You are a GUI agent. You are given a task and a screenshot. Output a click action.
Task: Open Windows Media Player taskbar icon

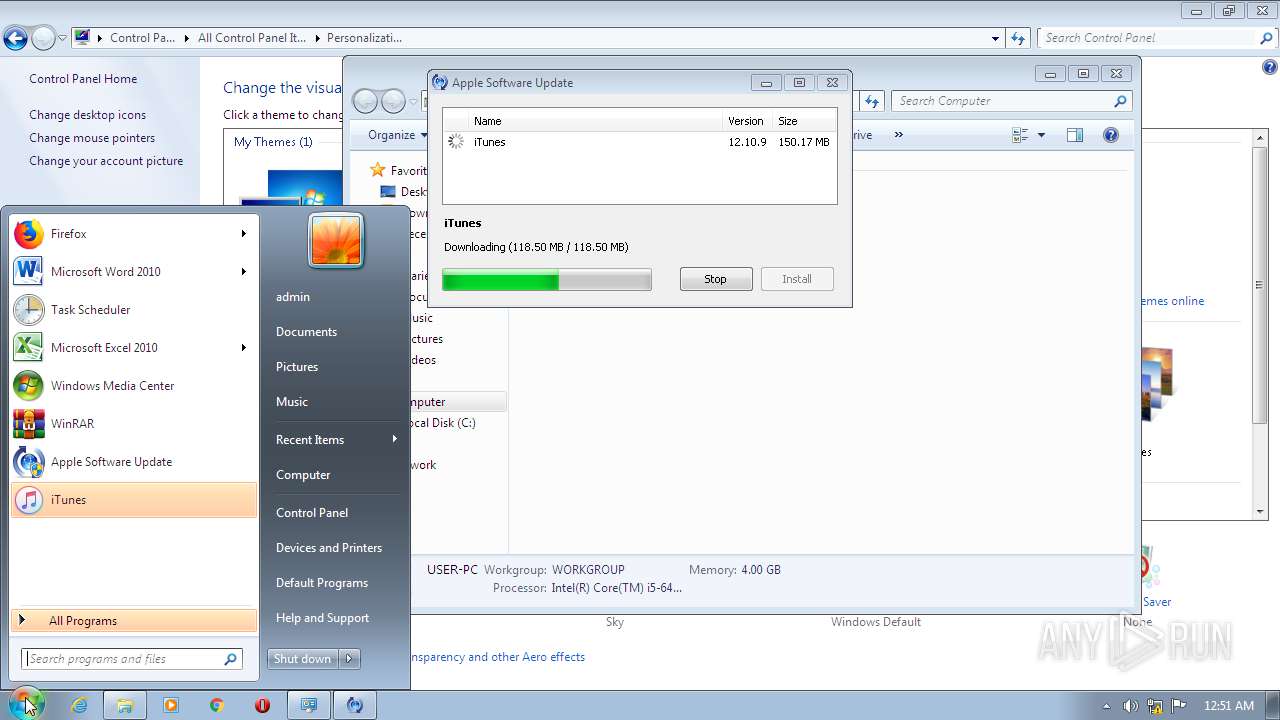tap(171, 705)
